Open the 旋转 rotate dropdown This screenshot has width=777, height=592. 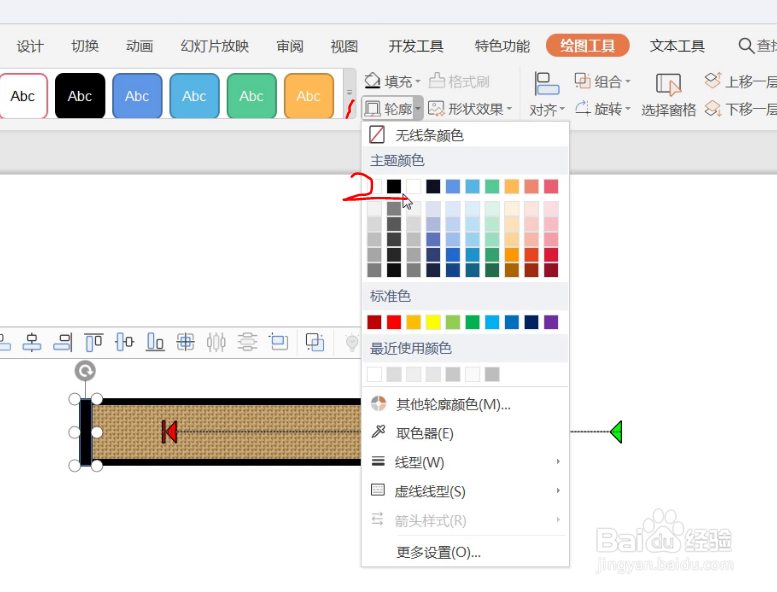point(603,108)
